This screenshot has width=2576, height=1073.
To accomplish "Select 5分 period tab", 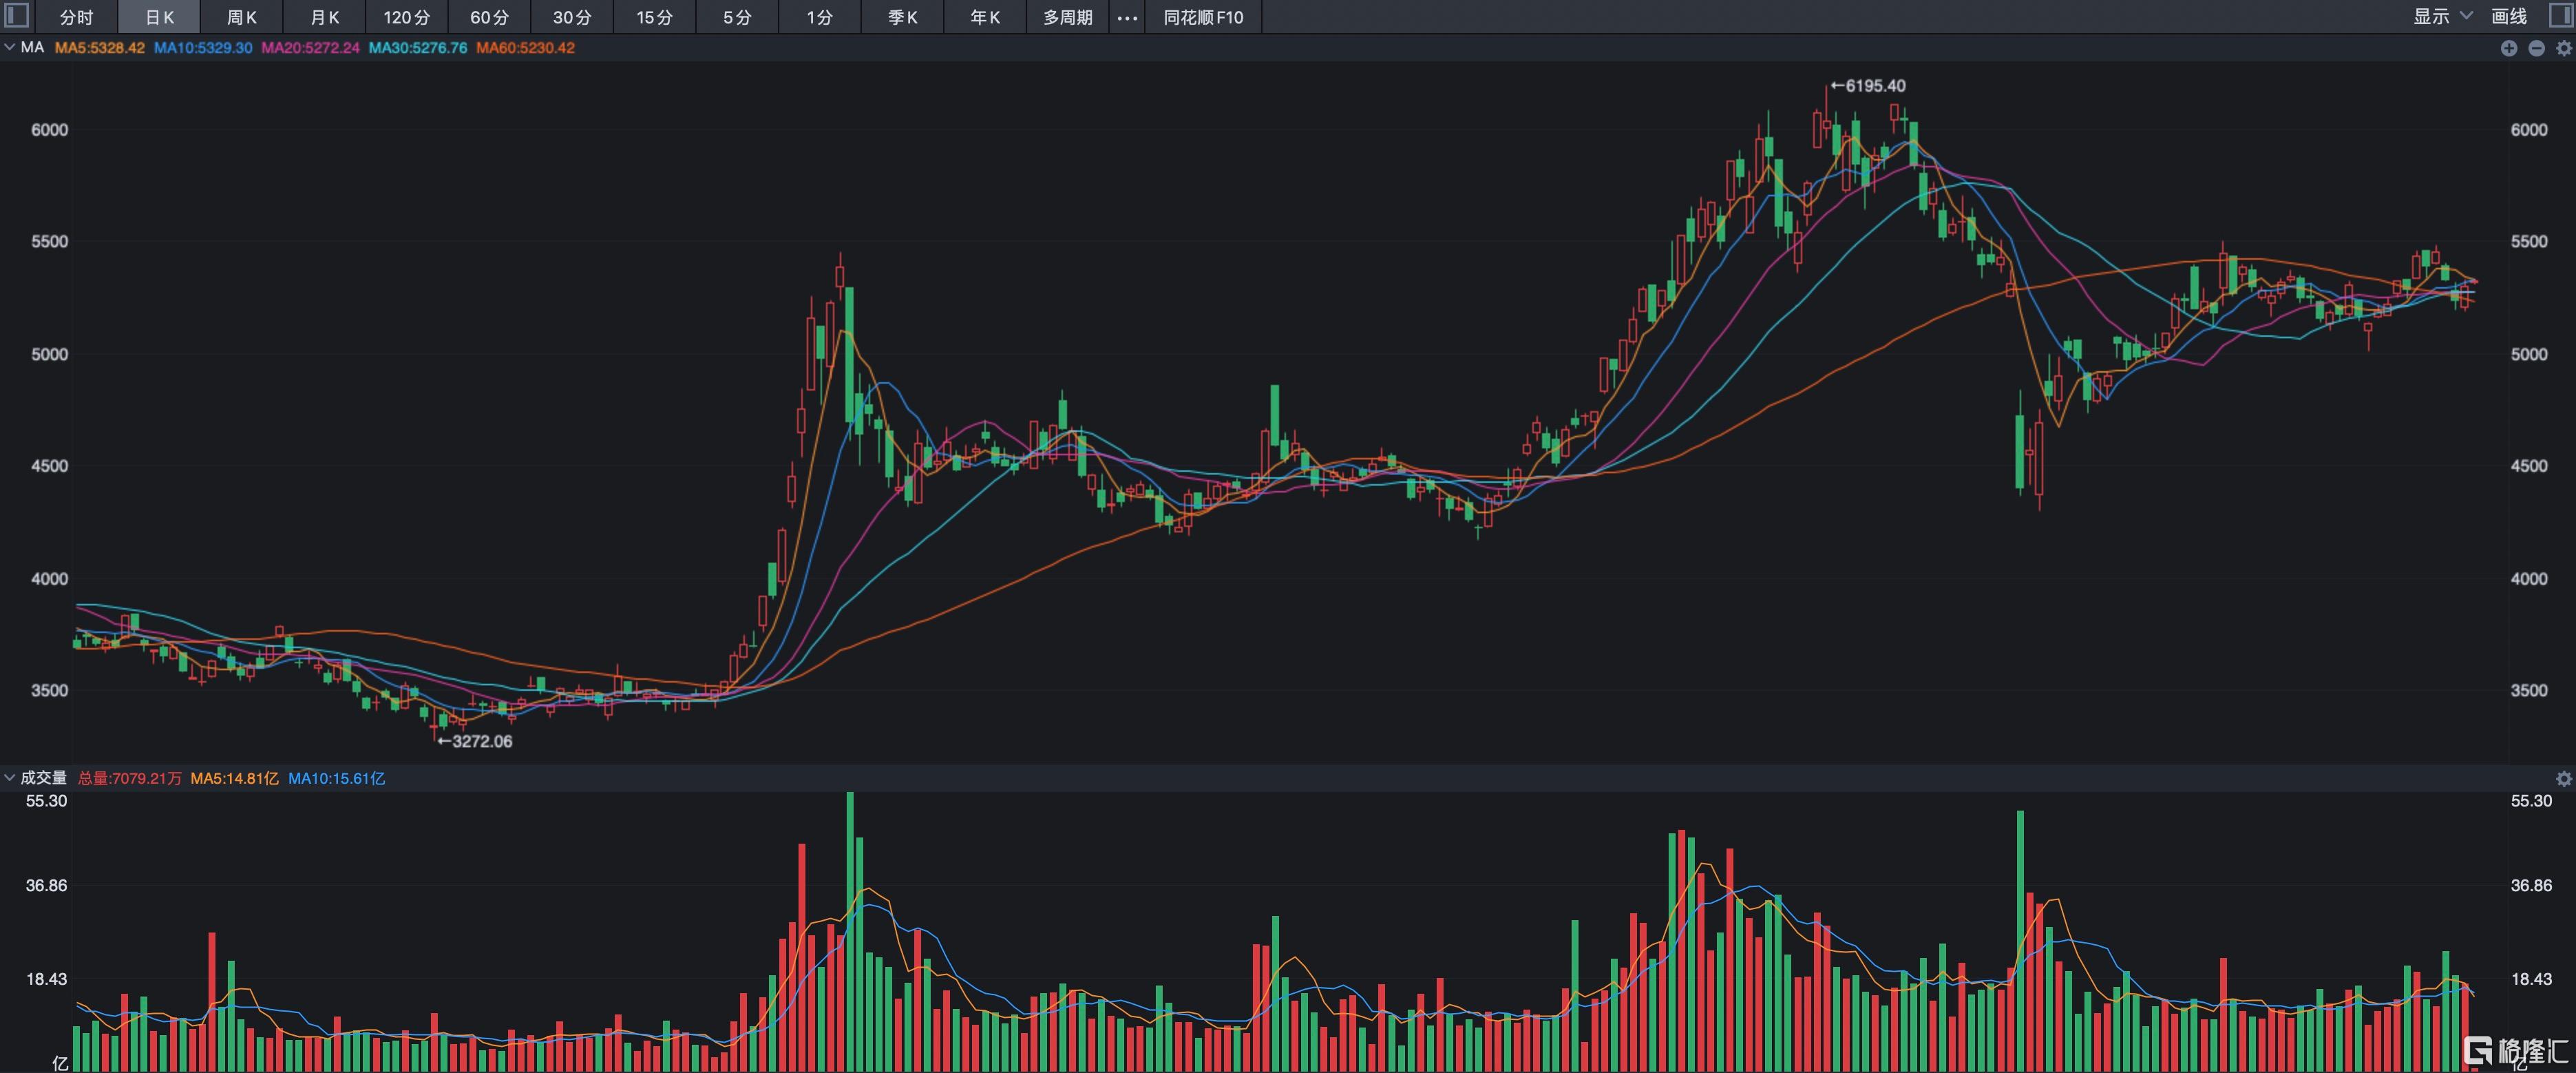I will point(737,17).
